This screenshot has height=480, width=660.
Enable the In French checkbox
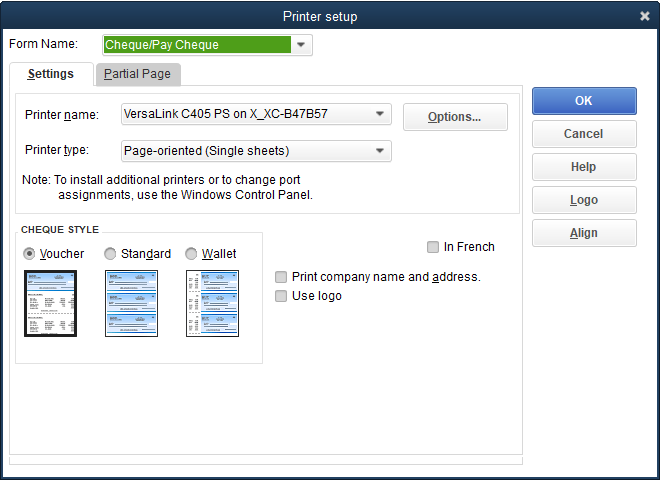(433, 247)
